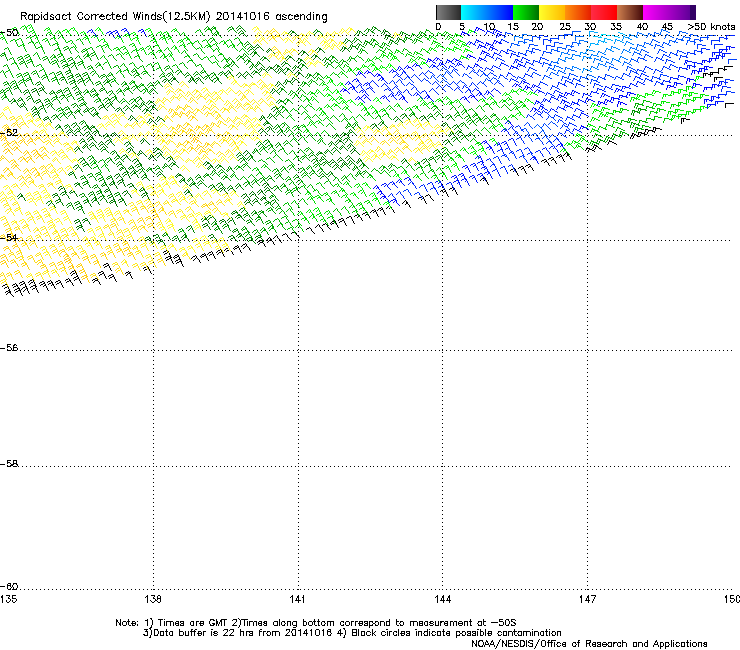Click the orange 25-30 knots color swatch
The image size is (740, 650).
tap(578, 12)
